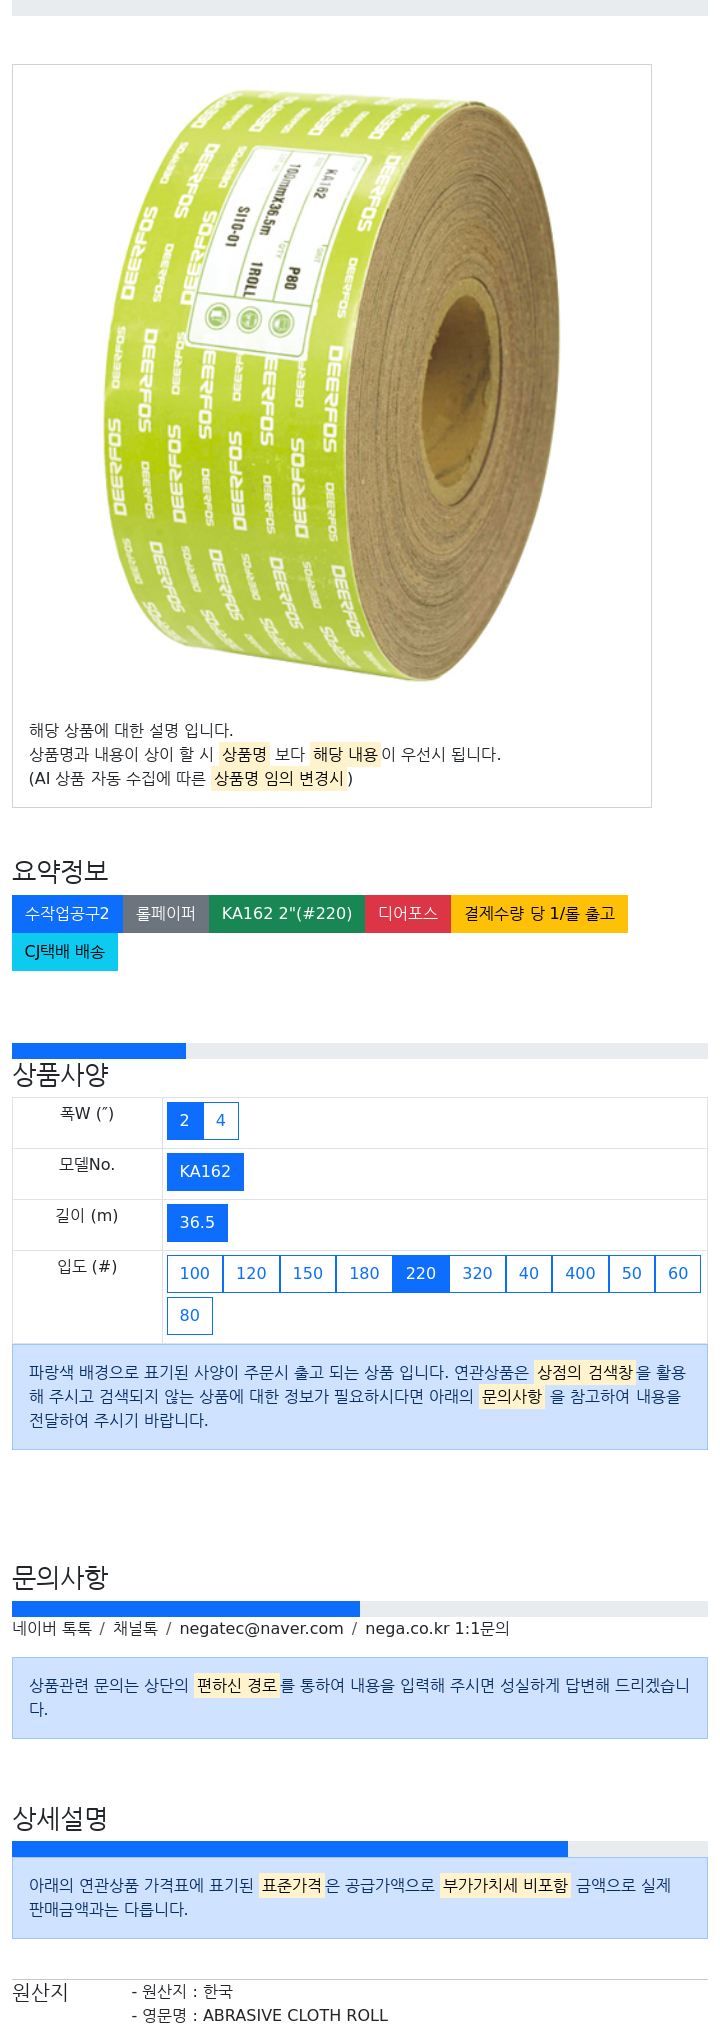Select grit 400 option
The height and width of the screenshot is (2028, 720).
pos(580,1274)
